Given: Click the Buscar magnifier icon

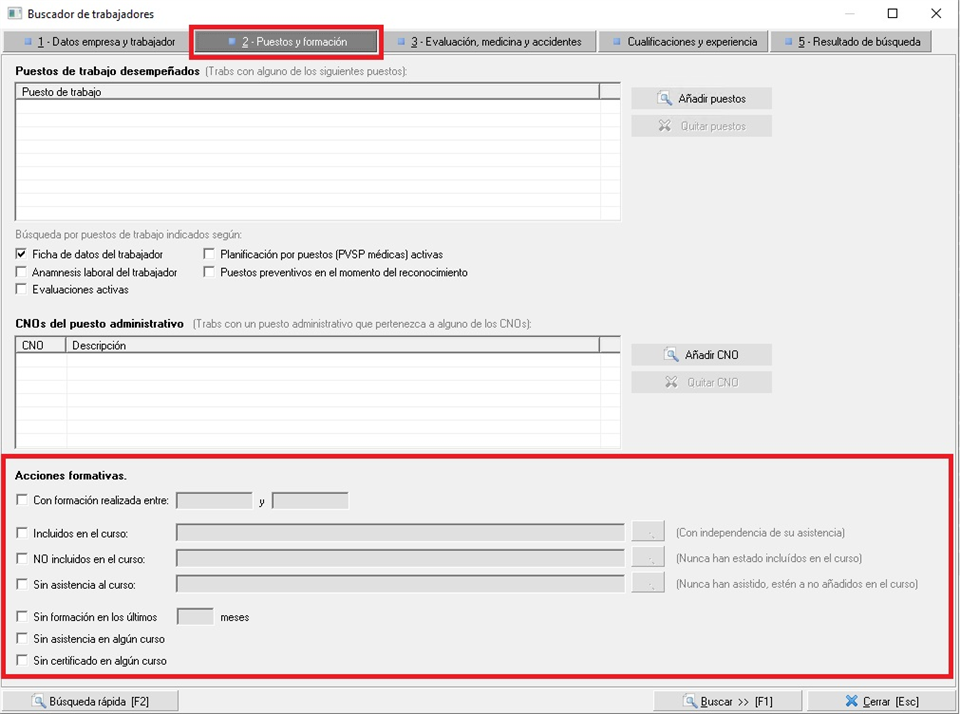Looking at the screenshot, I should (x=689, y=702).
